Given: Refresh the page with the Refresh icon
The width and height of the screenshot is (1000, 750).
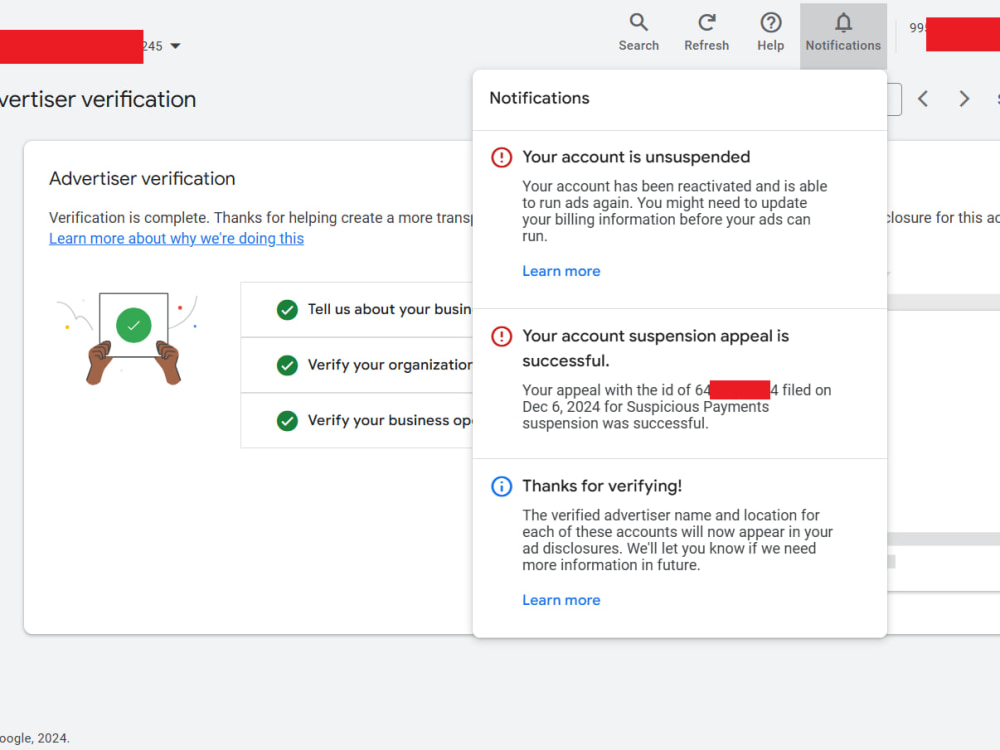Looking at the screenshot, I should coord(706,33).
